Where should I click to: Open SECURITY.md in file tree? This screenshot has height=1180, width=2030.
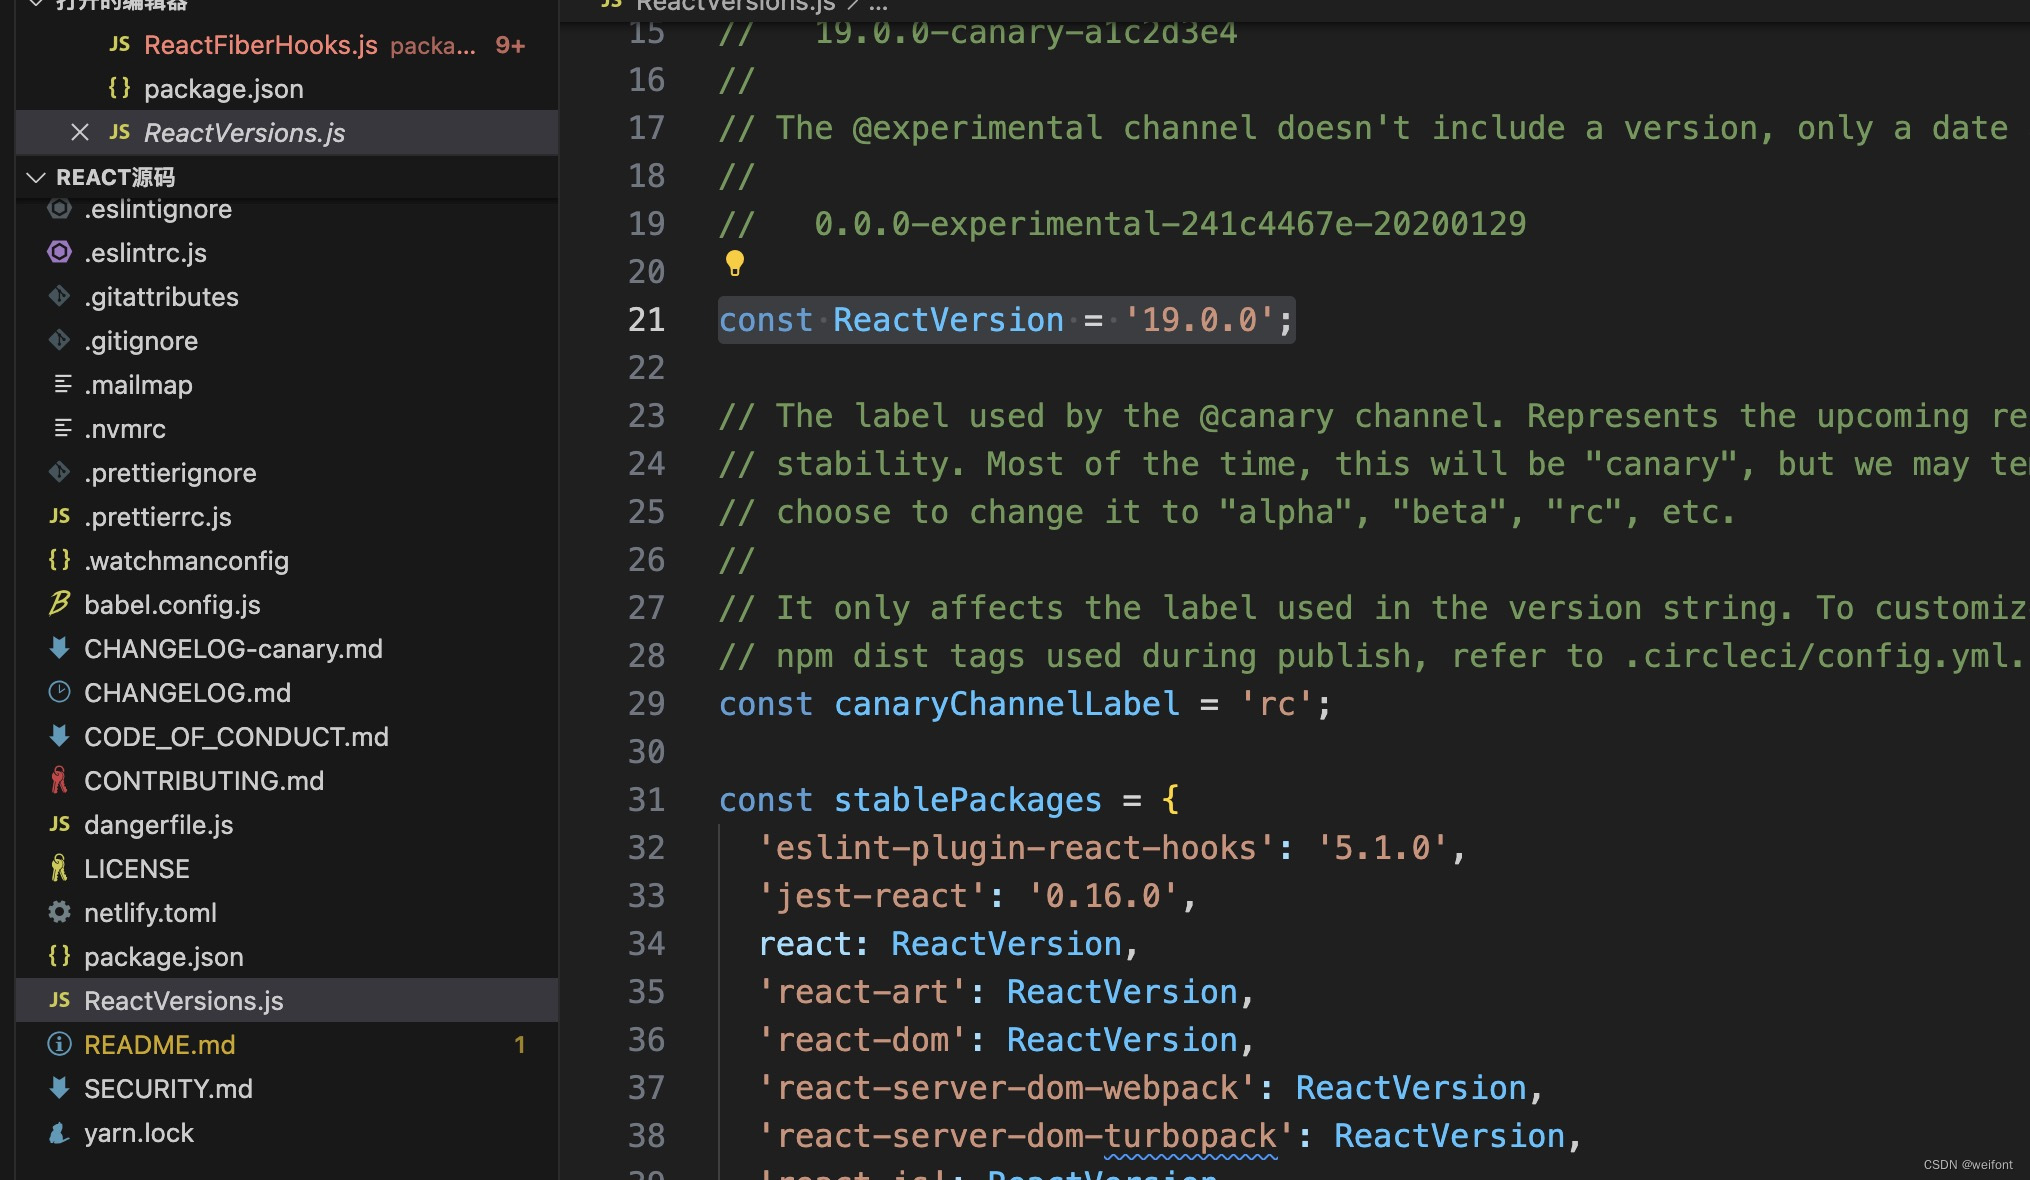[x=168, y=1089]
